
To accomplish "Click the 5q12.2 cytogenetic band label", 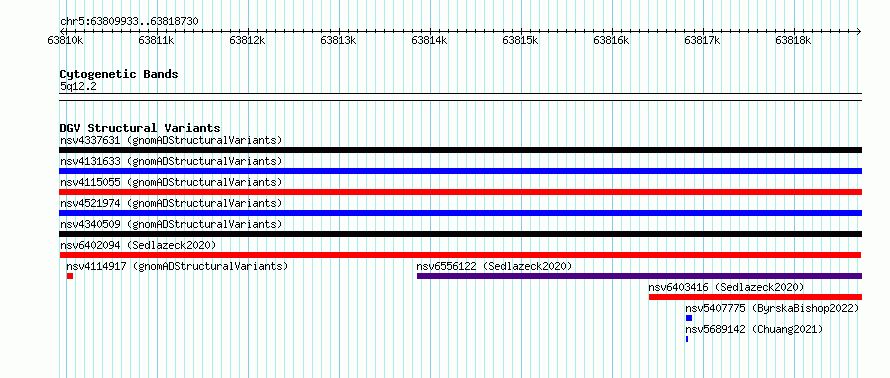I will 78,86.
